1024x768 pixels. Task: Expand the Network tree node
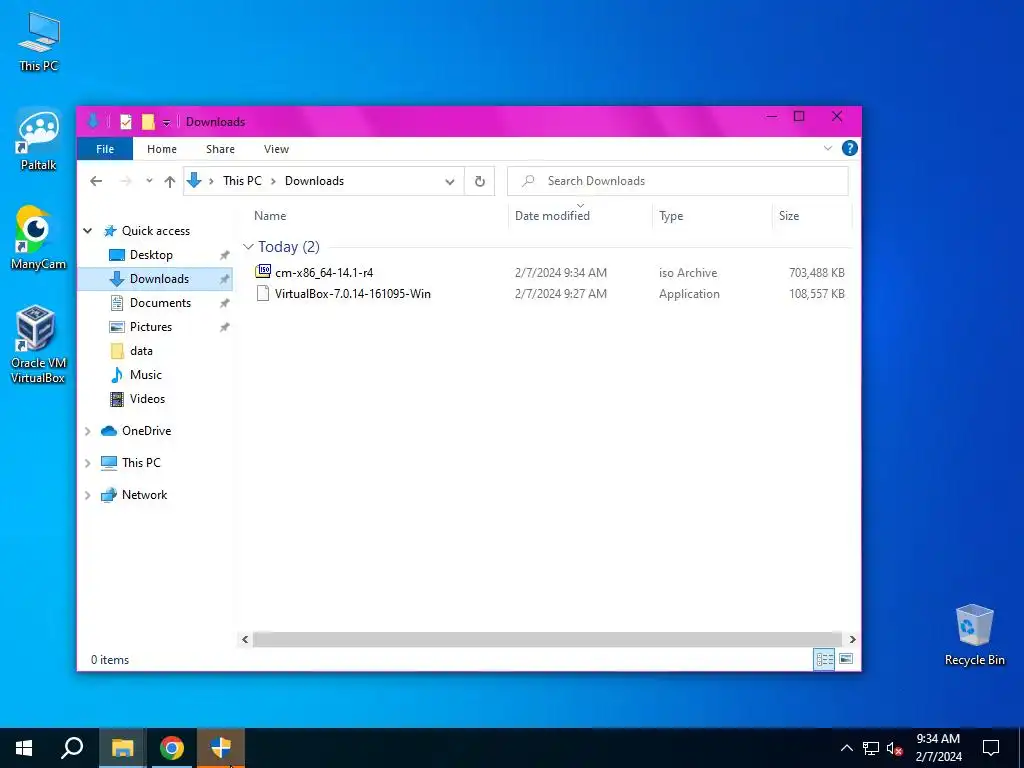pos(88,495)
